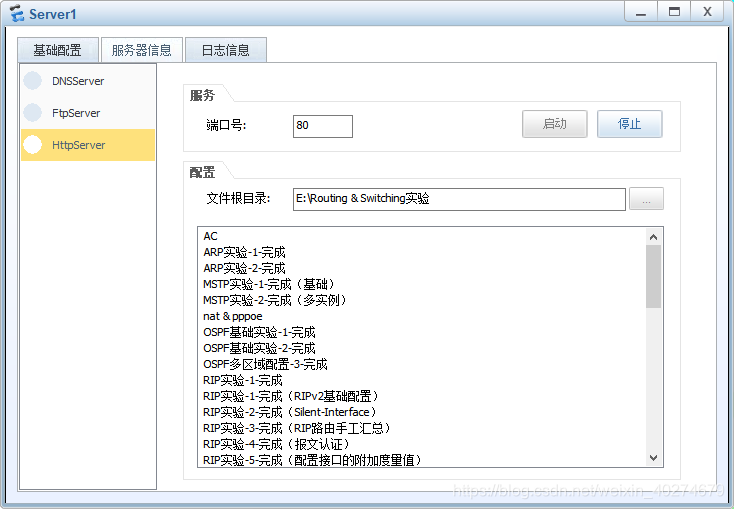734x509 pixels.
Task: Select OSPF基础实验-1-完成 entry
Action: [259, 332]
